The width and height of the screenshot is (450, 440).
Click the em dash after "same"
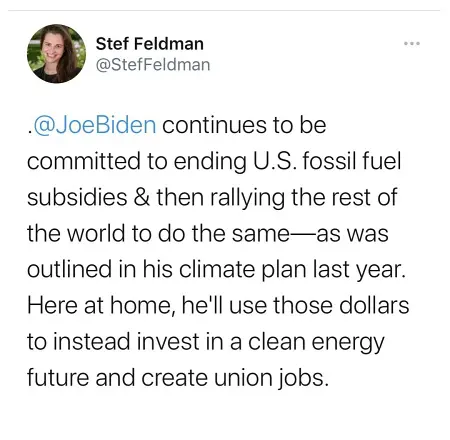tap(303, 235)
